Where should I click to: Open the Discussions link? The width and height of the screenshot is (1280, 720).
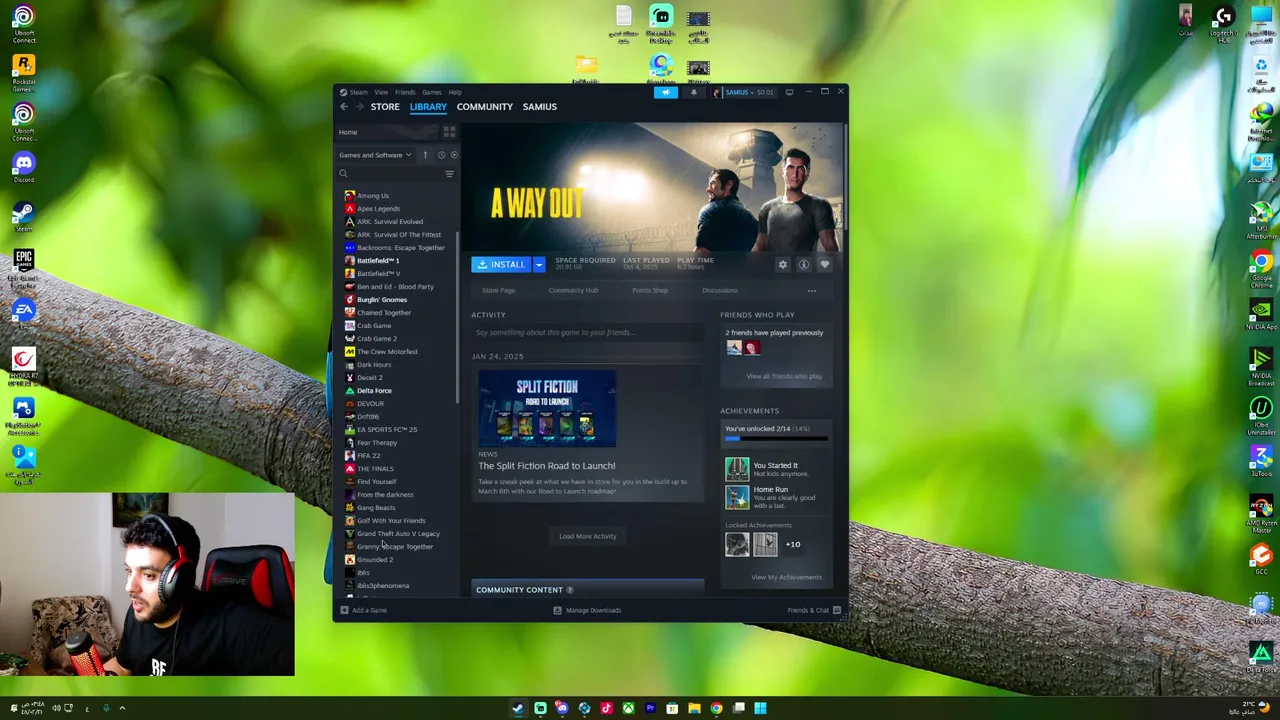tap(720, 291)
